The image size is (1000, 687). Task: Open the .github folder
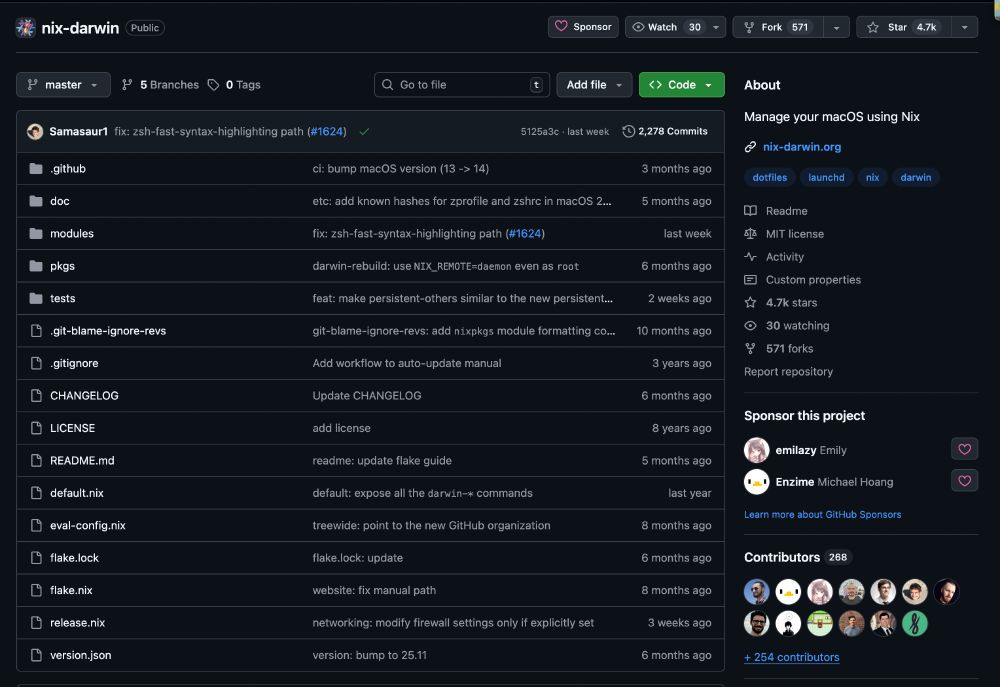tap(68, 168)
